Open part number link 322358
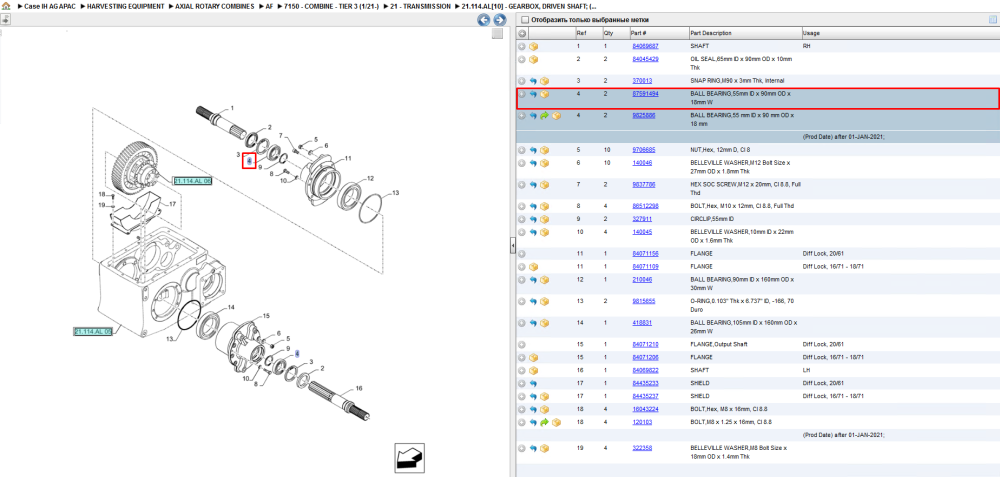This screenshot has height=477, width=1000. [x=642, y=448]
